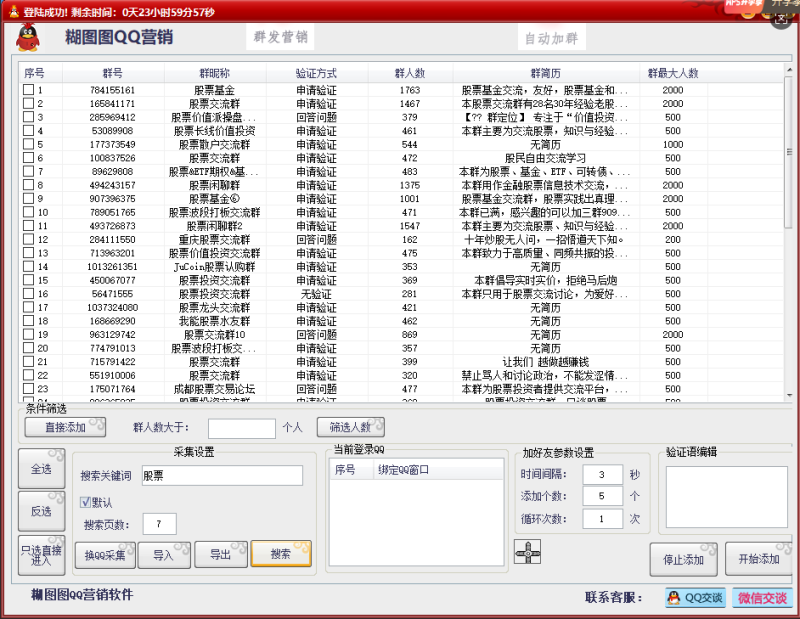Click 全选 to select all groups
800x619 pixels.
click(x=40, y=468)
